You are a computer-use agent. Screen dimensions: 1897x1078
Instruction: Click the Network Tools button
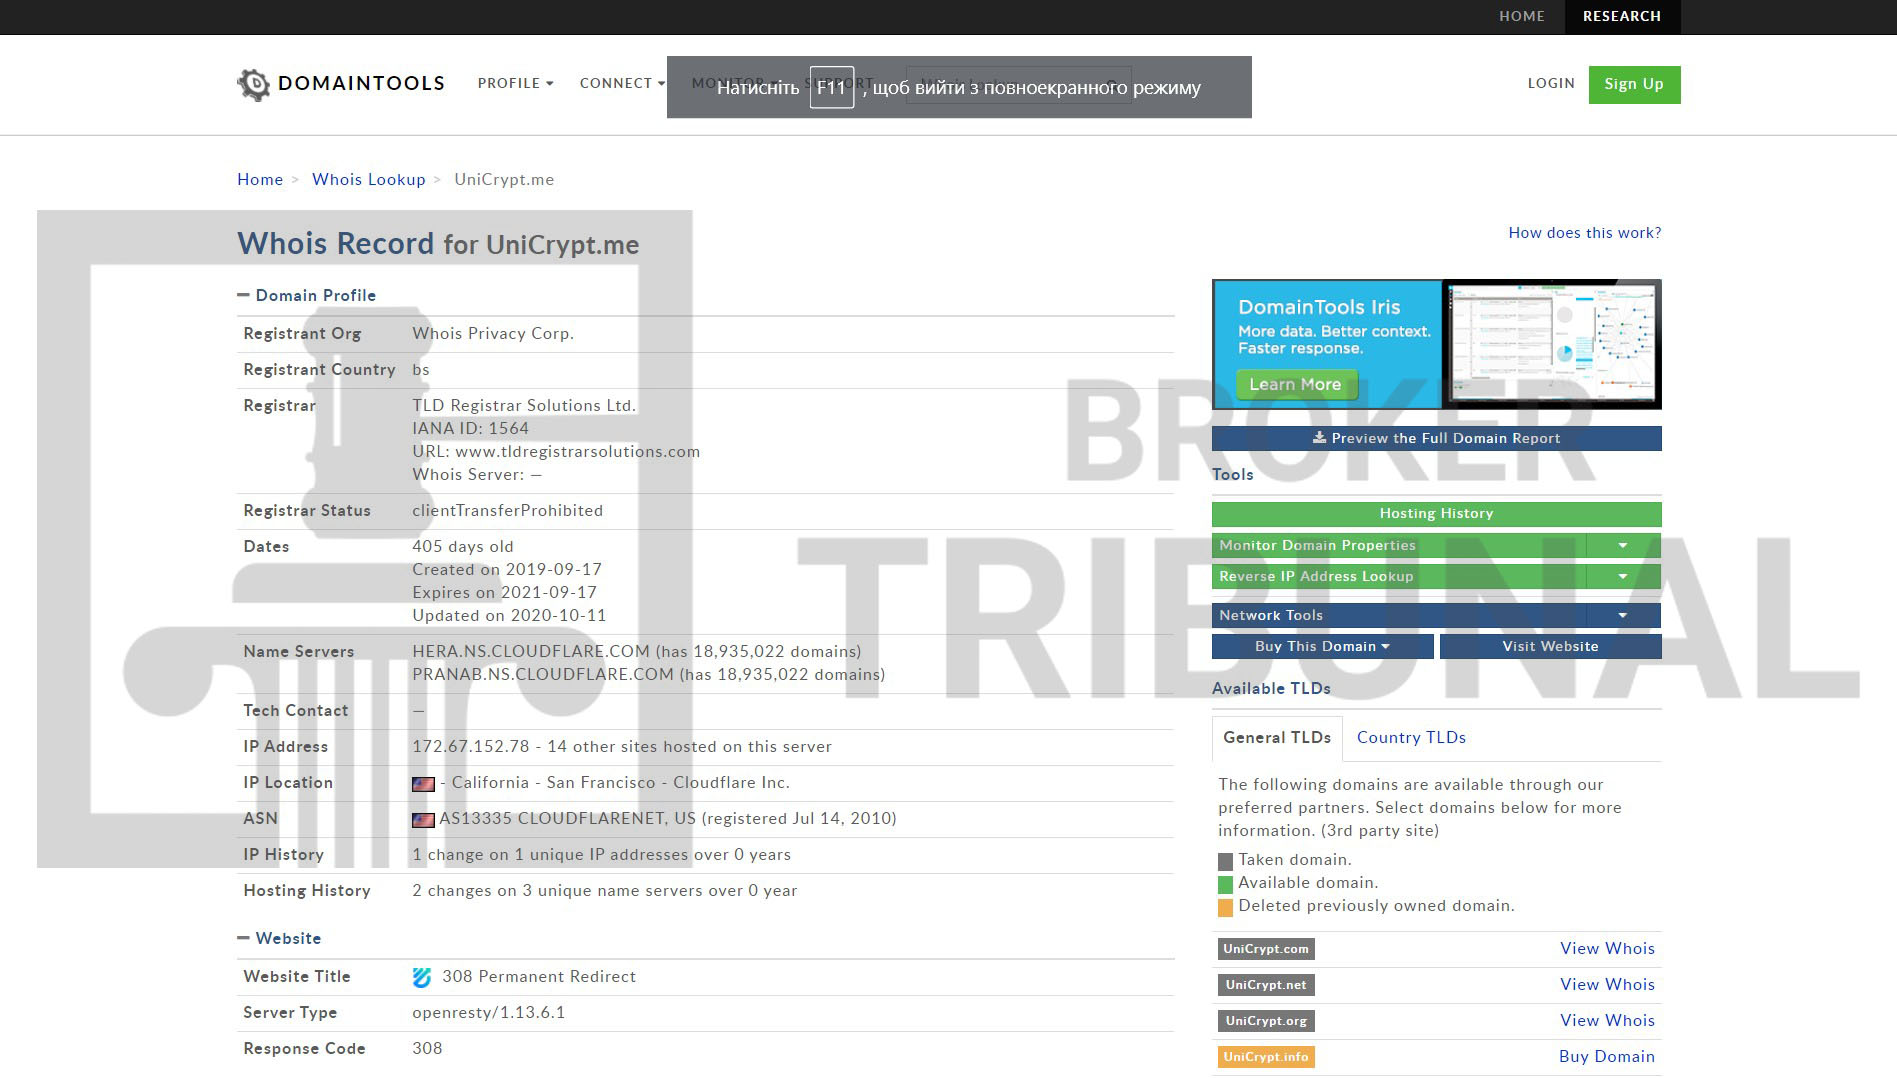(x=1398, y=615)
